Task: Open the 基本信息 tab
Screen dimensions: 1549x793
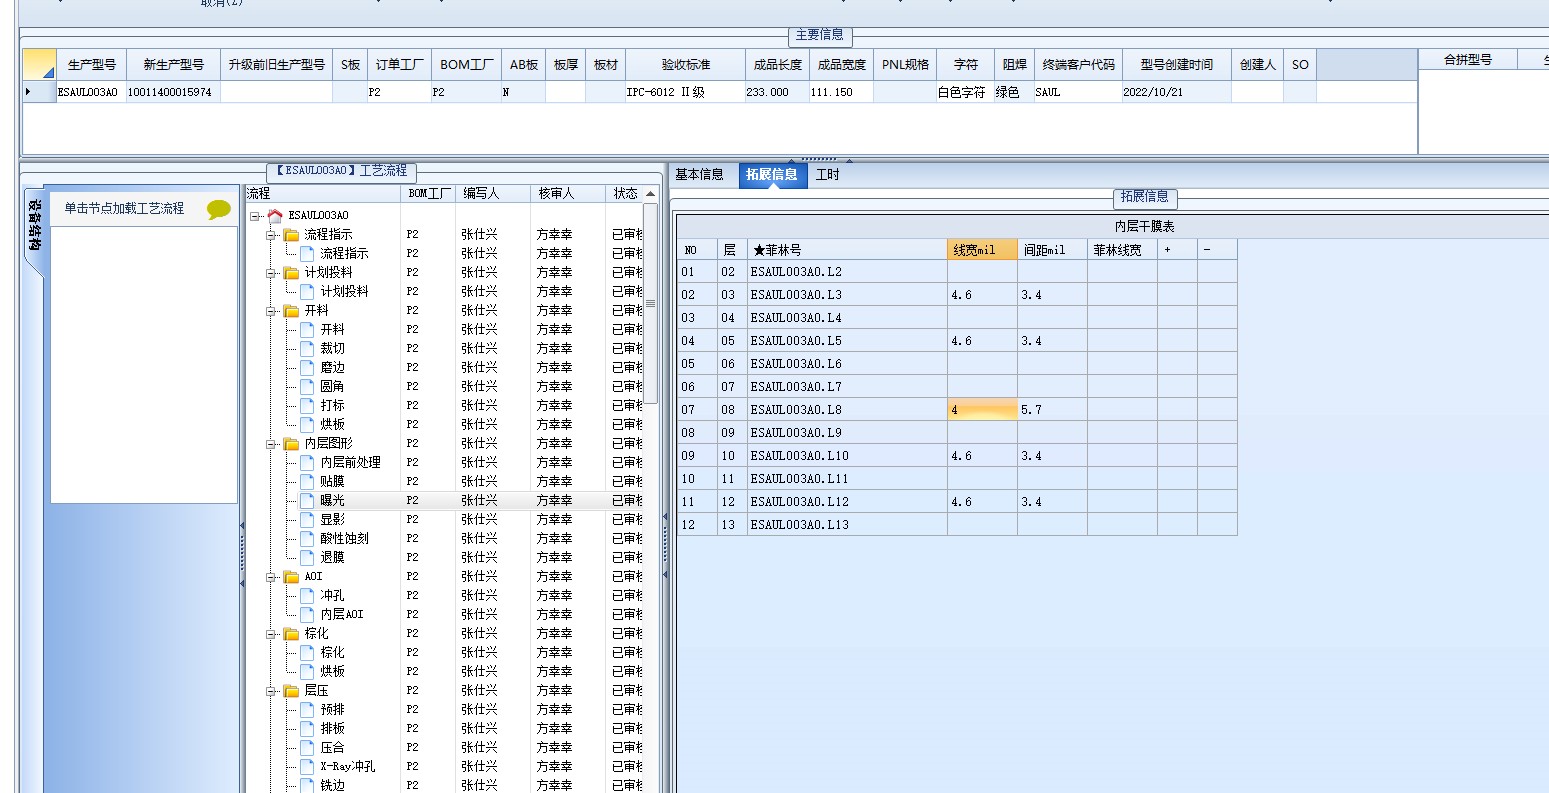Action: pyautogui.click(x=699, y=174)
